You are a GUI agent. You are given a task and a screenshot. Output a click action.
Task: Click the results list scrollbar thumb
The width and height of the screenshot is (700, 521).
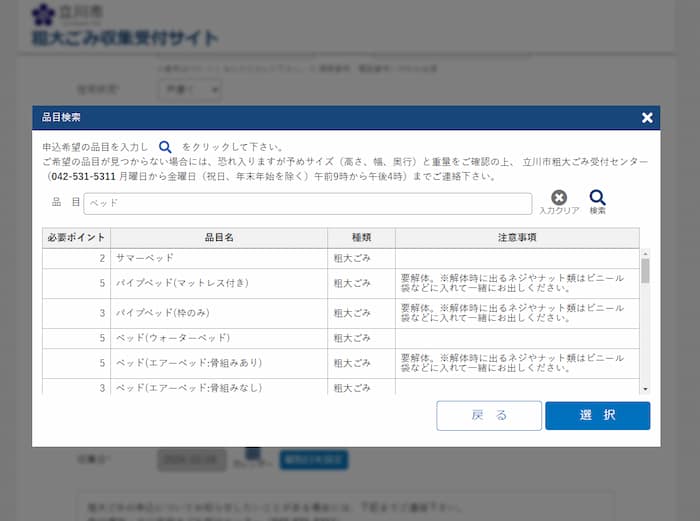point(645,271)
